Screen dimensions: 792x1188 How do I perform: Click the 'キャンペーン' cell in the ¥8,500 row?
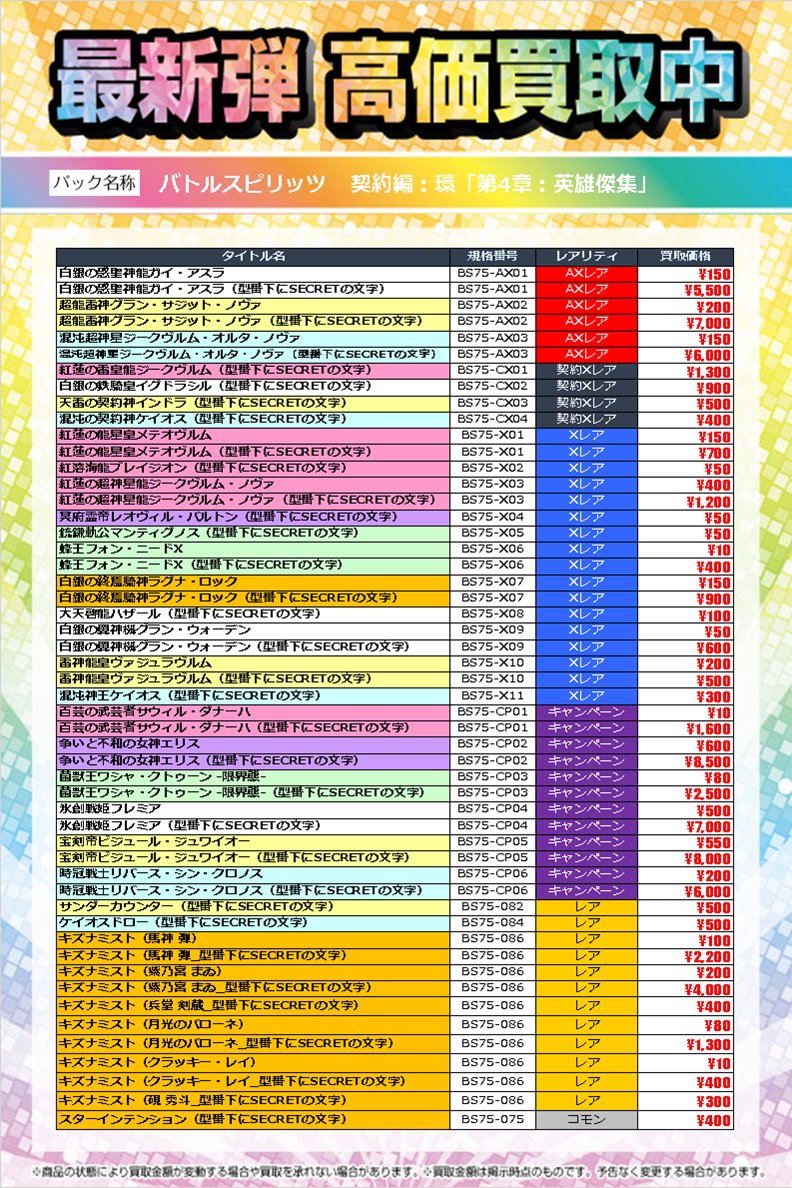click(586, 761)
